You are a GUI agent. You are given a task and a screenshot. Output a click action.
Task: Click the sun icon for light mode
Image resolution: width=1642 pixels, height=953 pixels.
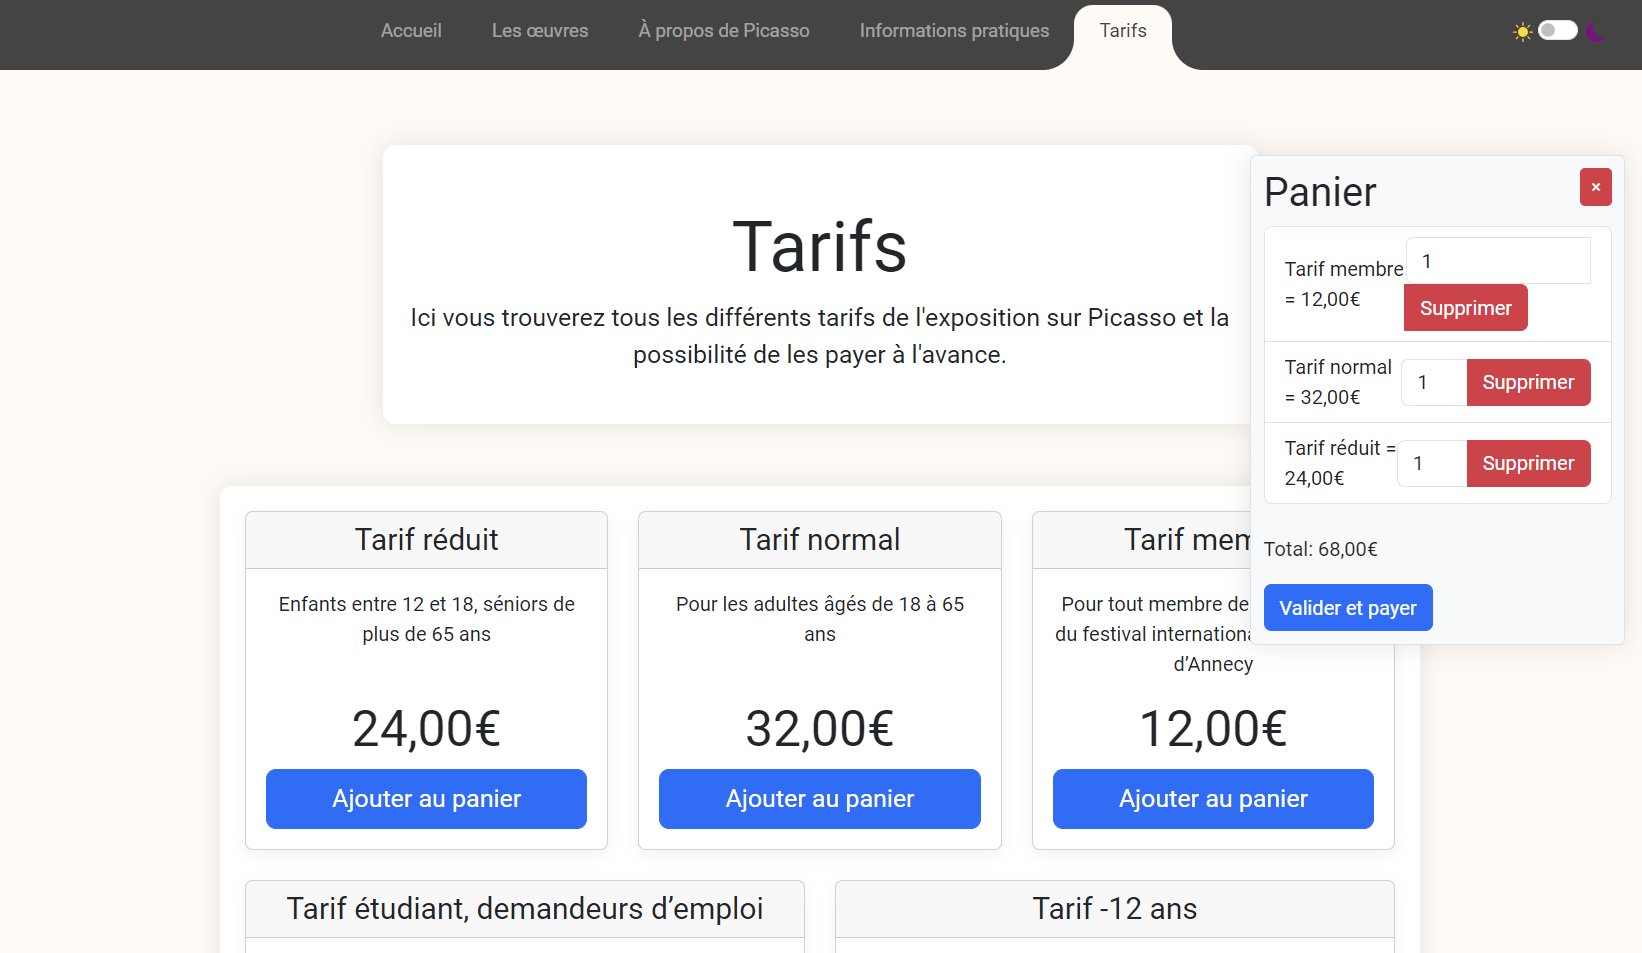(1522, 32)
